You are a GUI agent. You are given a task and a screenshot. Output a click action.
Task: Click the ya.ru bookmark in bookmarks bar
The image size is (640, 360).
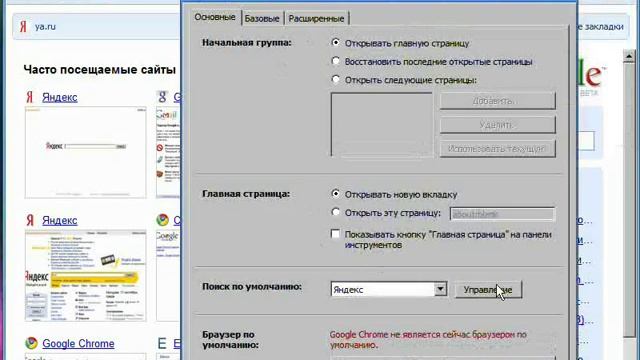pos(45,27)
